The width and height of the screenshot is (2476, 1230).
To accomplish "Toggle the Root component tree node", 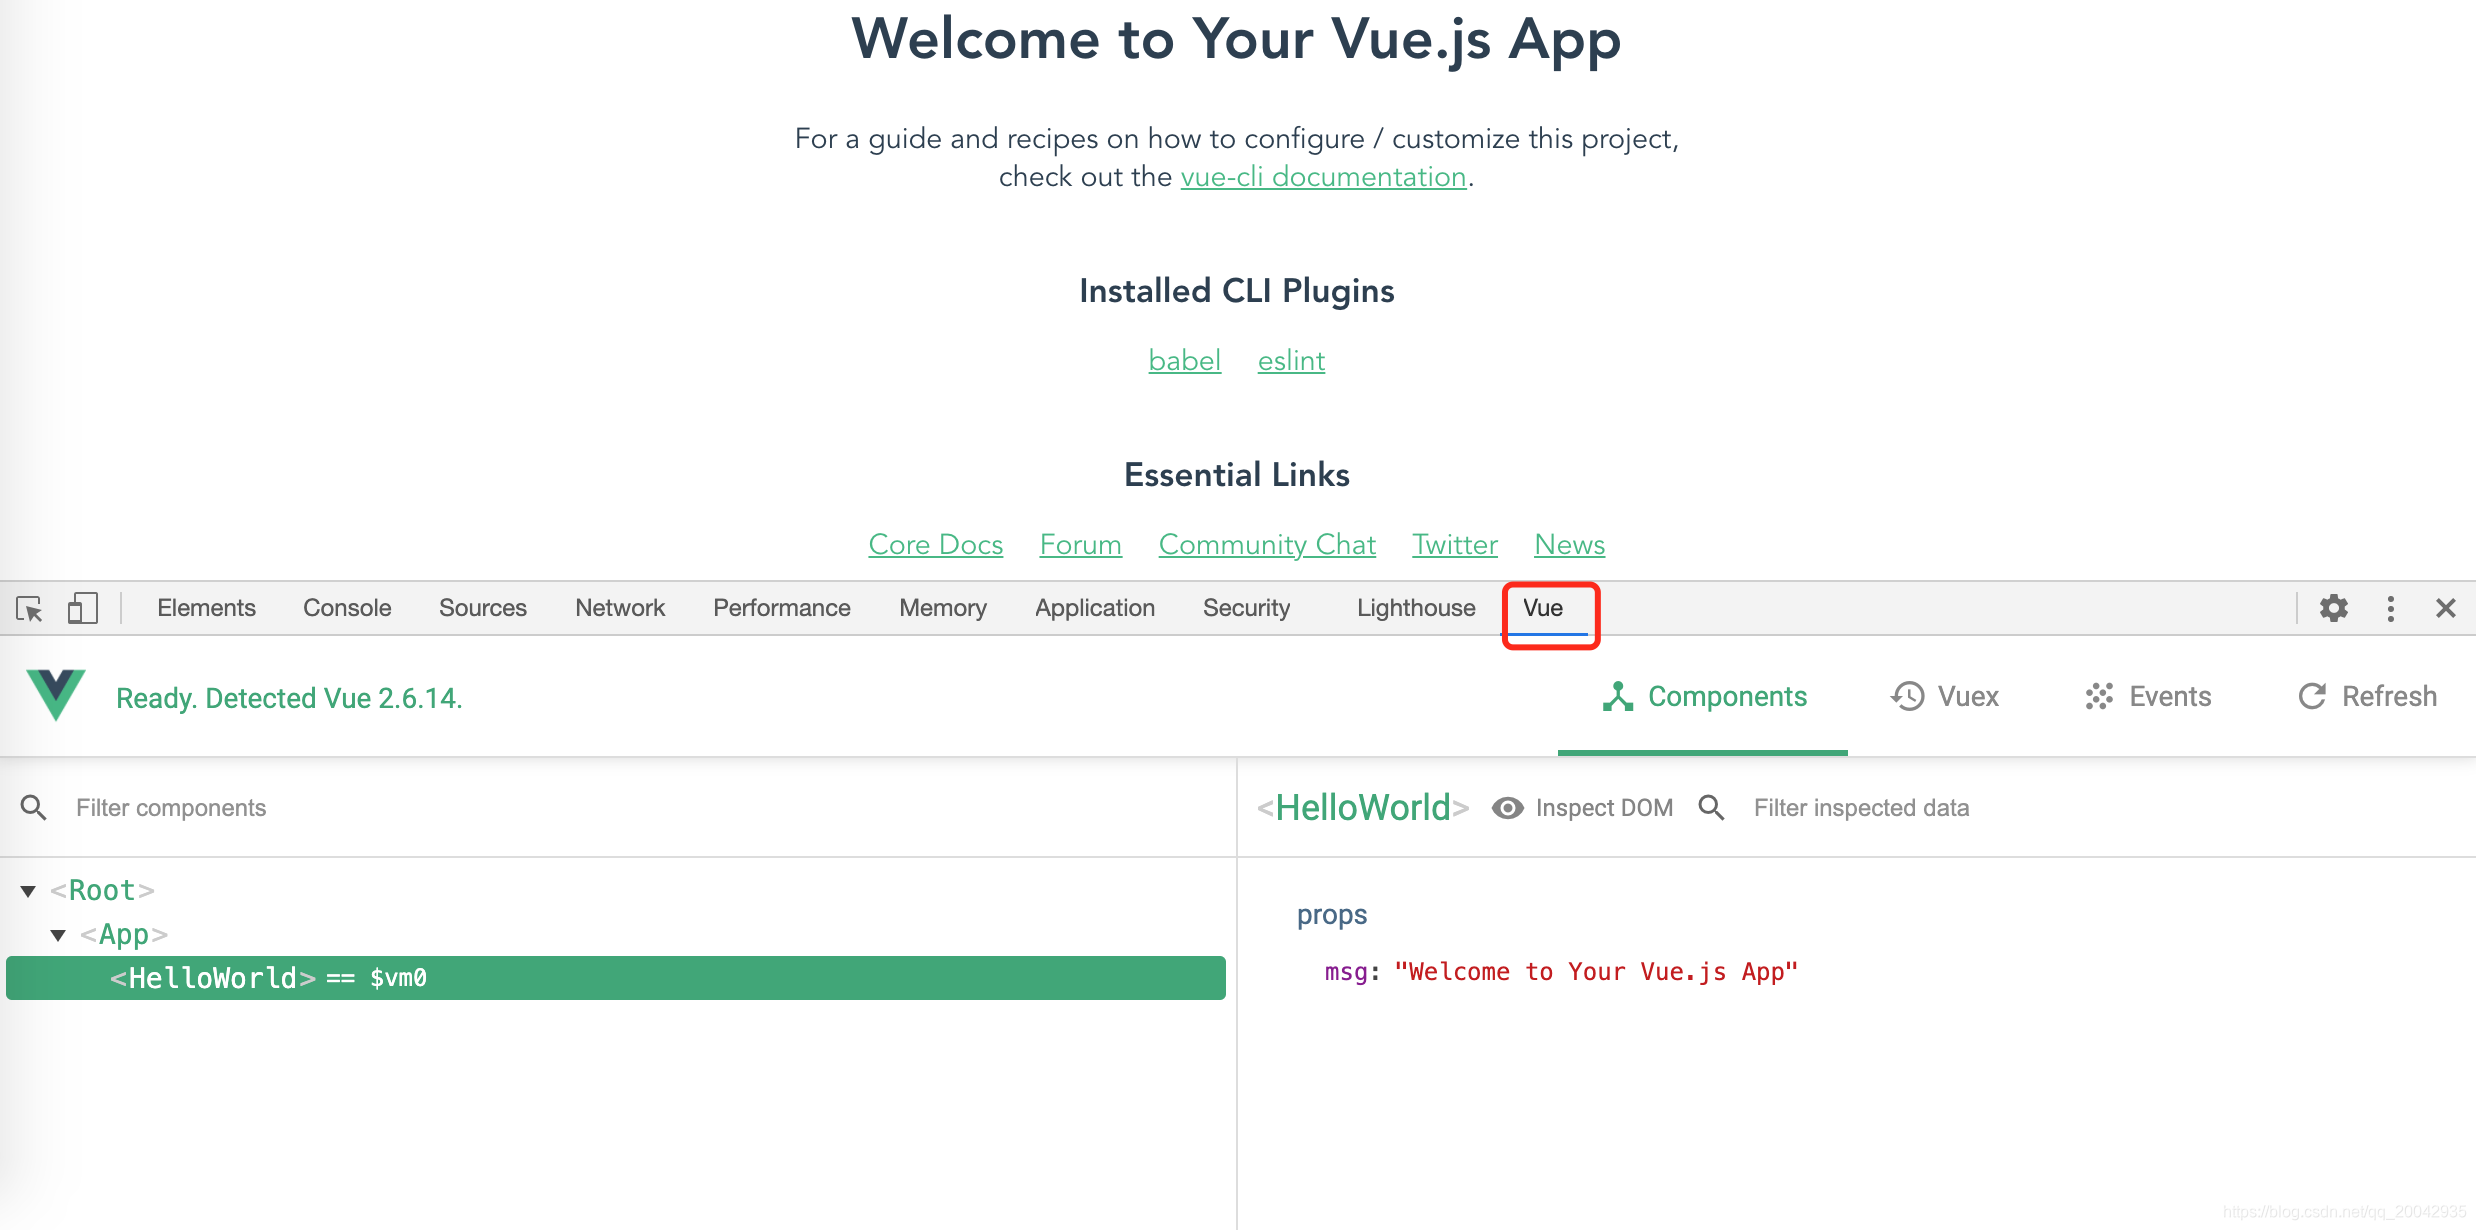I will [30, 889].
